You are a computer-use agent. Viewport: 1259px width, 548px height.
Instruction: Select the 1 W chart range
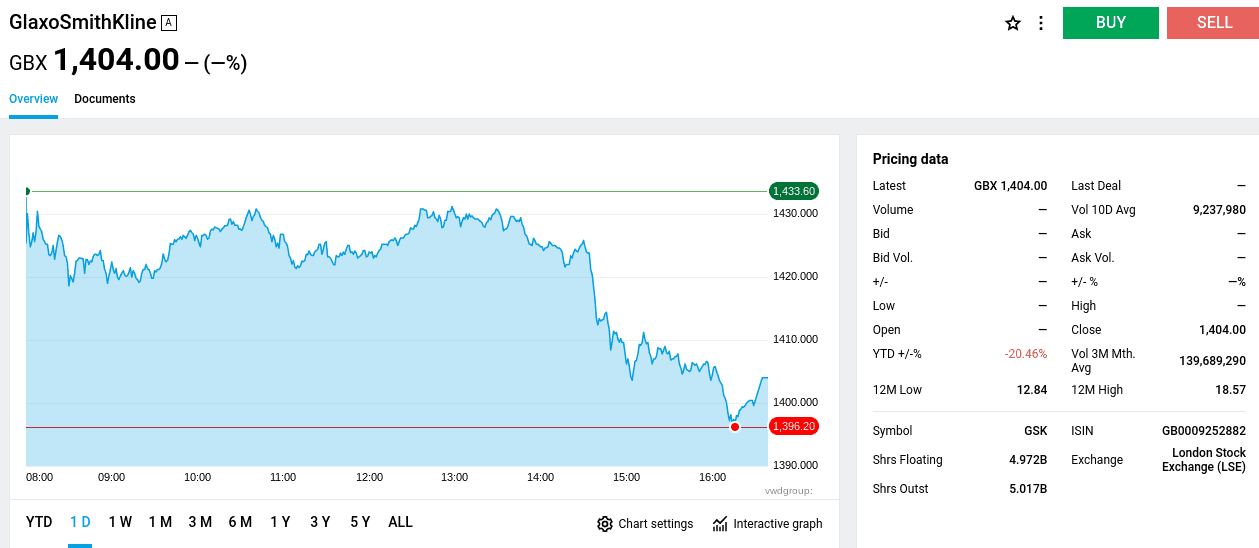pos(120,522)
